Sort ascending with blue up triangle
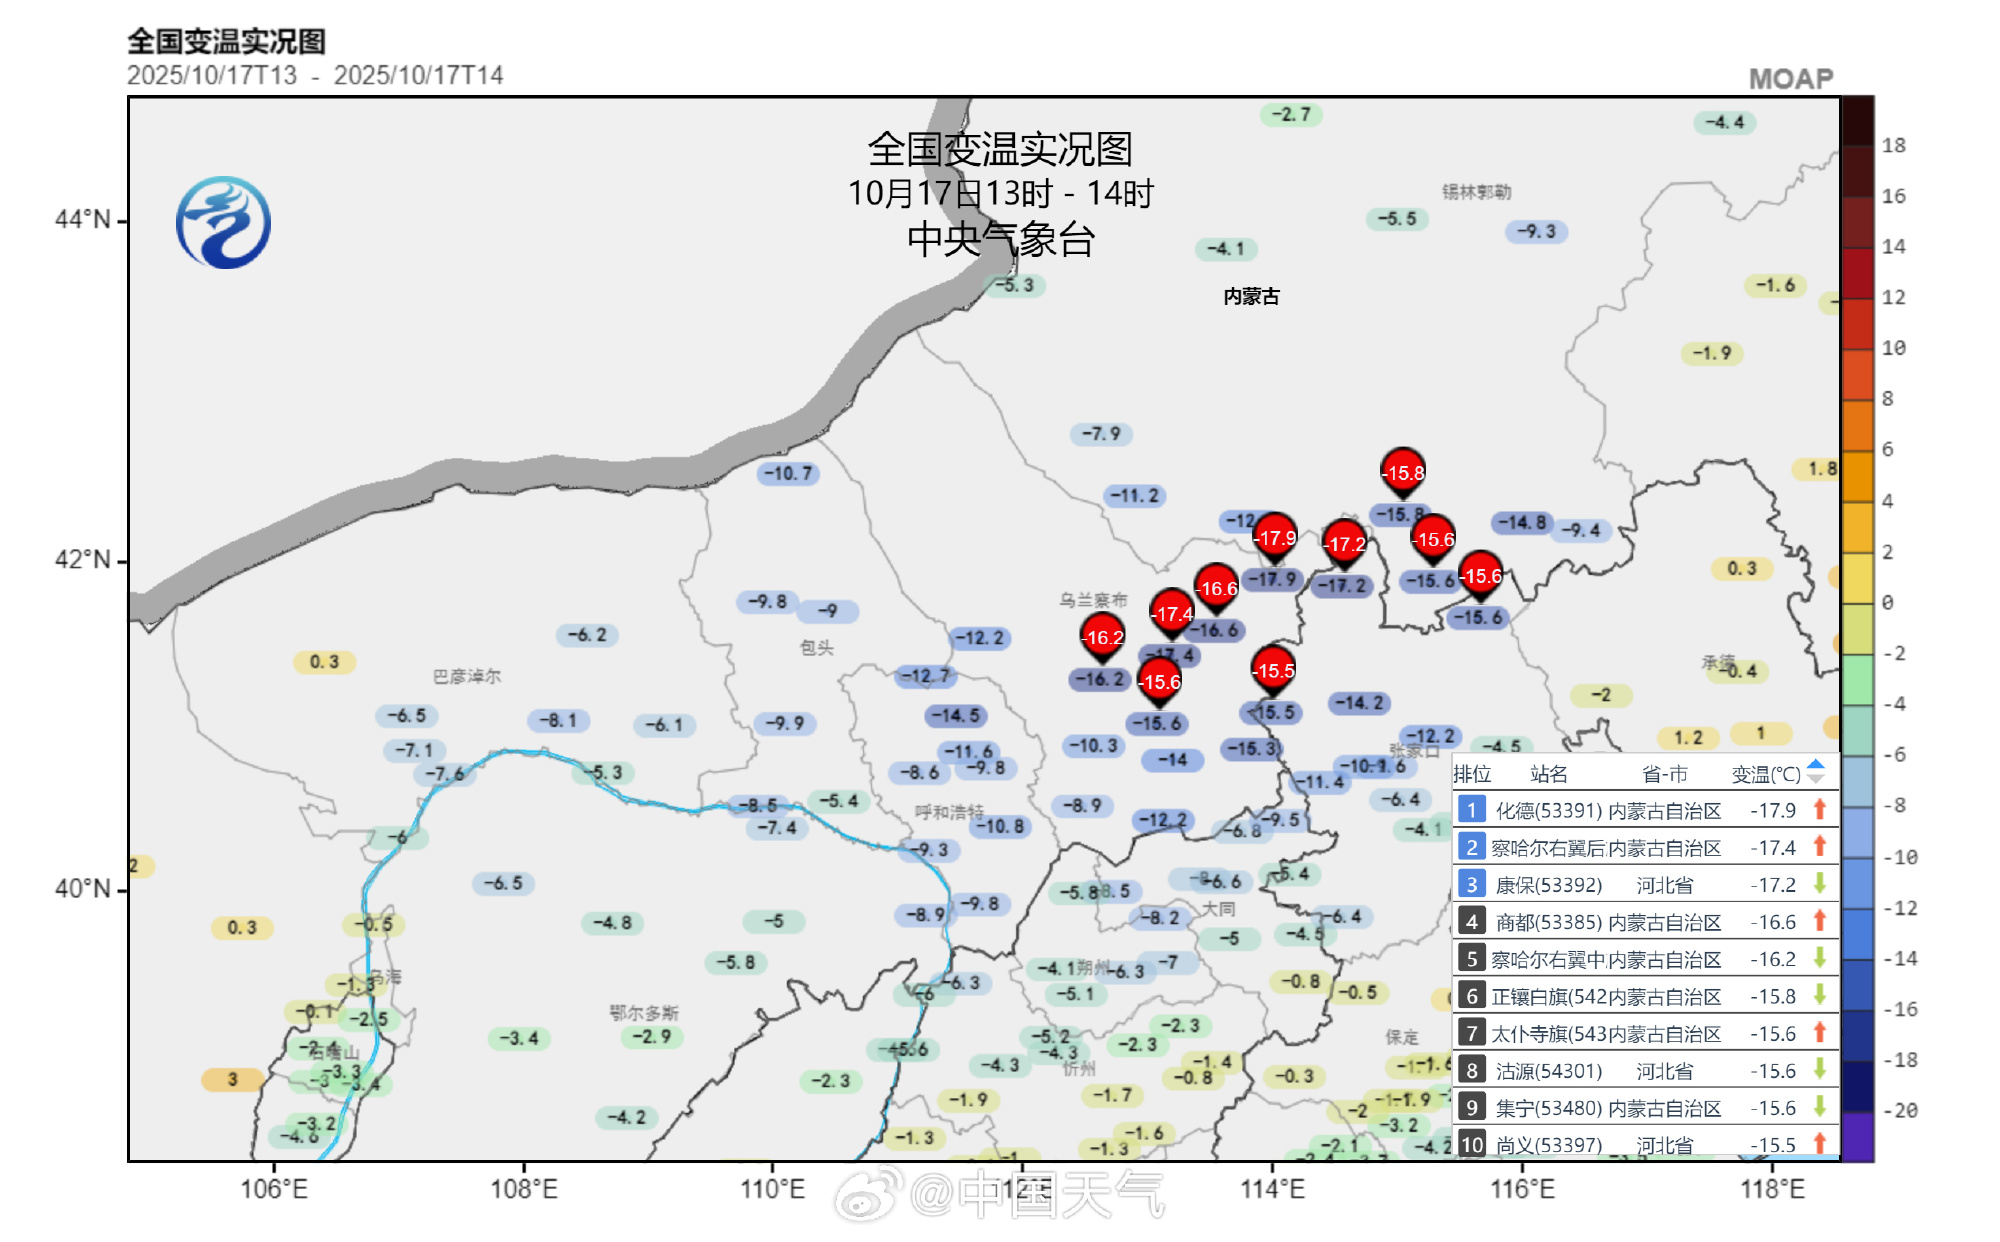This screenshot has width=2000, height=1242. pyautogui.click(x=1817, y=764)
